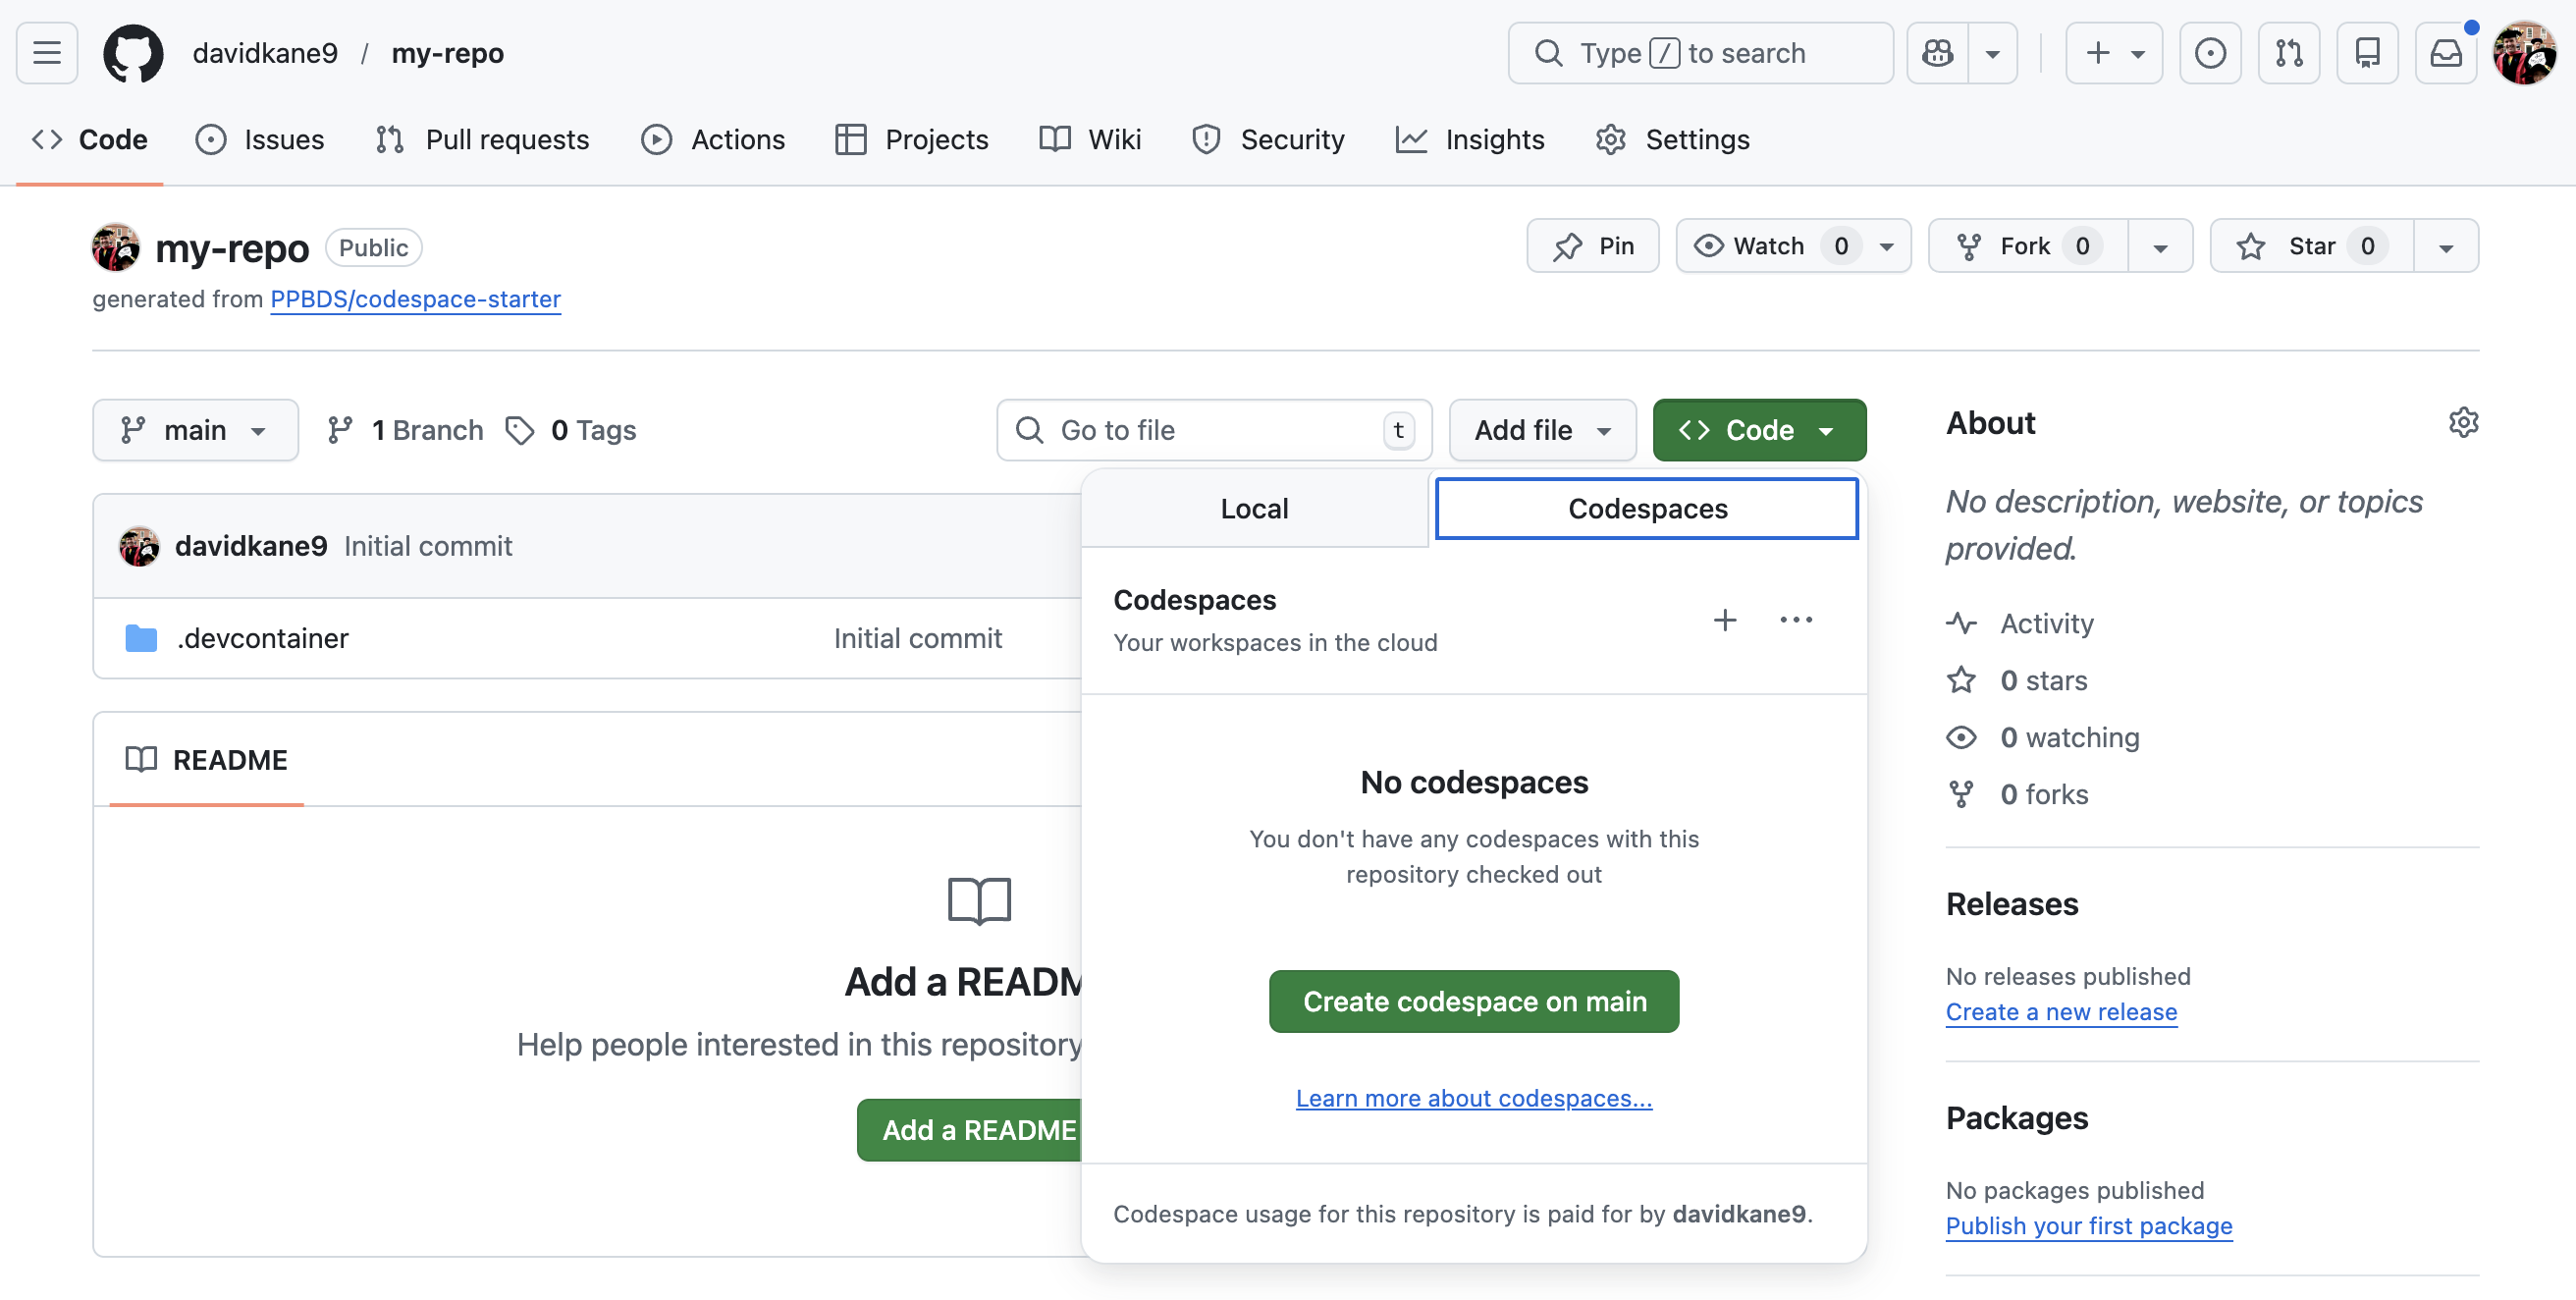Open the Add file dropdown
The image size is (2576, 1300).
[x=1541, y=430]
